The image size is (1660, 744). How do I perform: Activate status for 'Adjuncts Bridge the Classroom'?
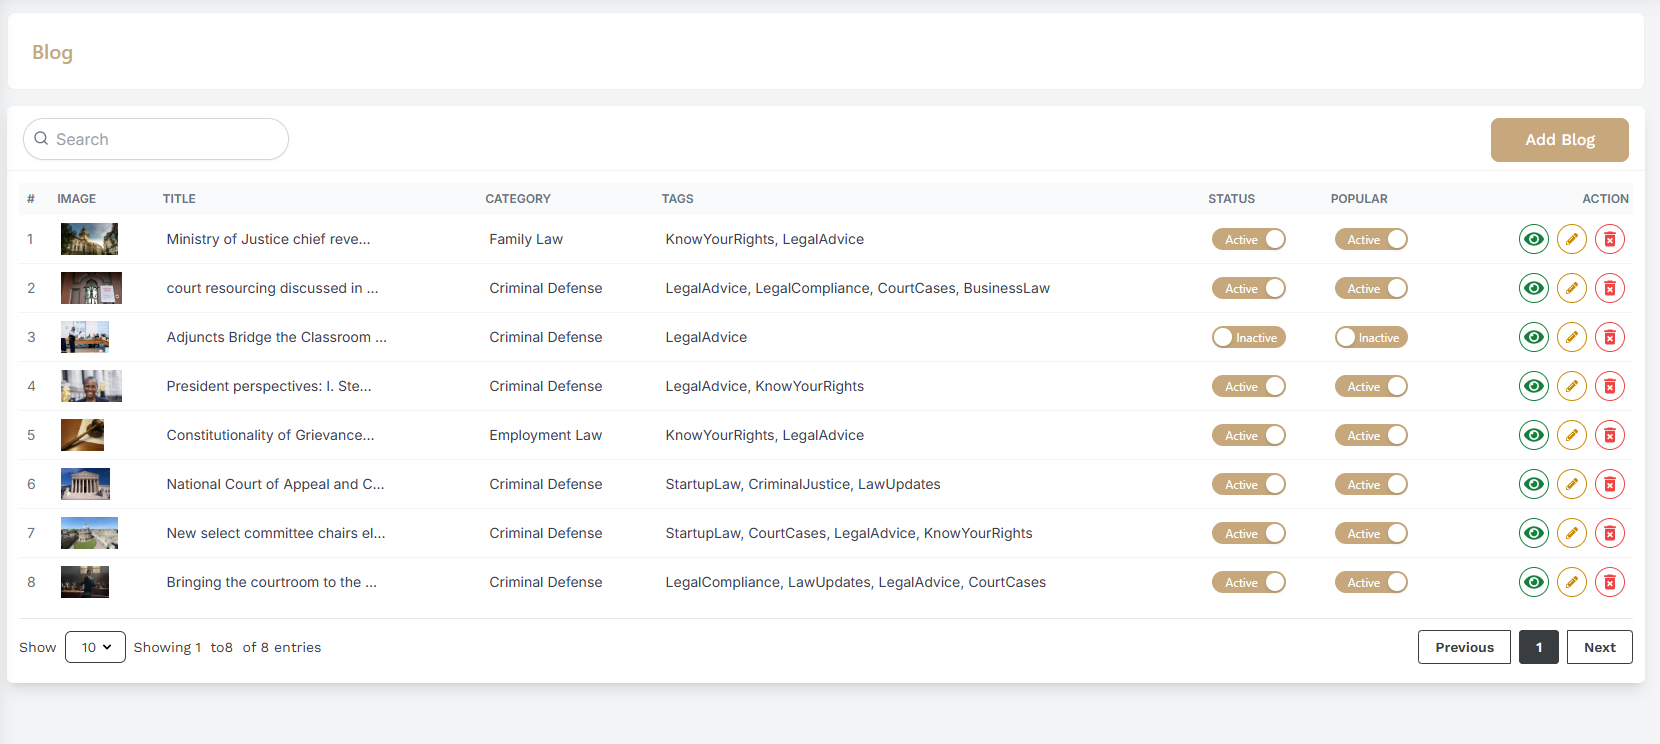click(x=1248, y=337)
